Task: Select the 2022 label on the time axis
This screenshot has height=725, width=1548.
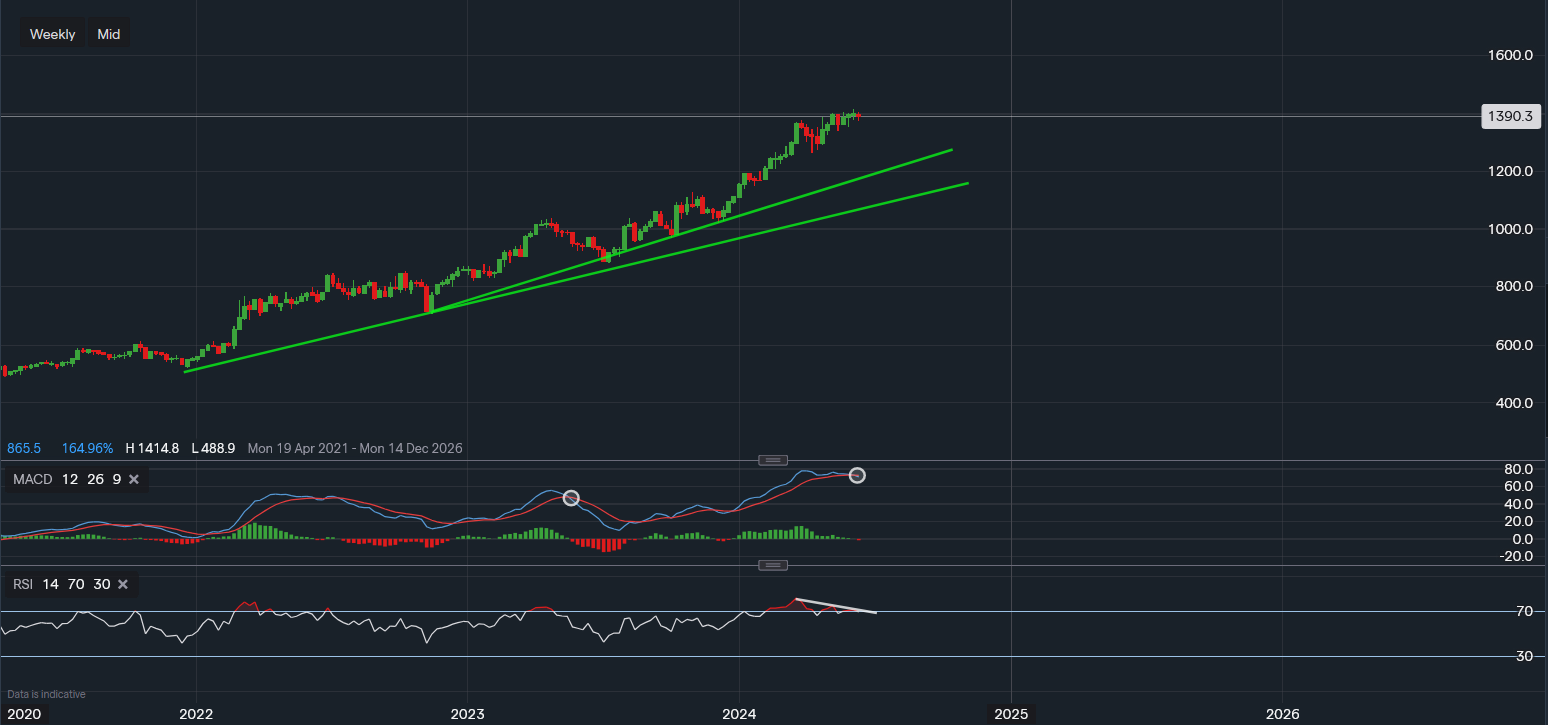Action: [196, 714]
